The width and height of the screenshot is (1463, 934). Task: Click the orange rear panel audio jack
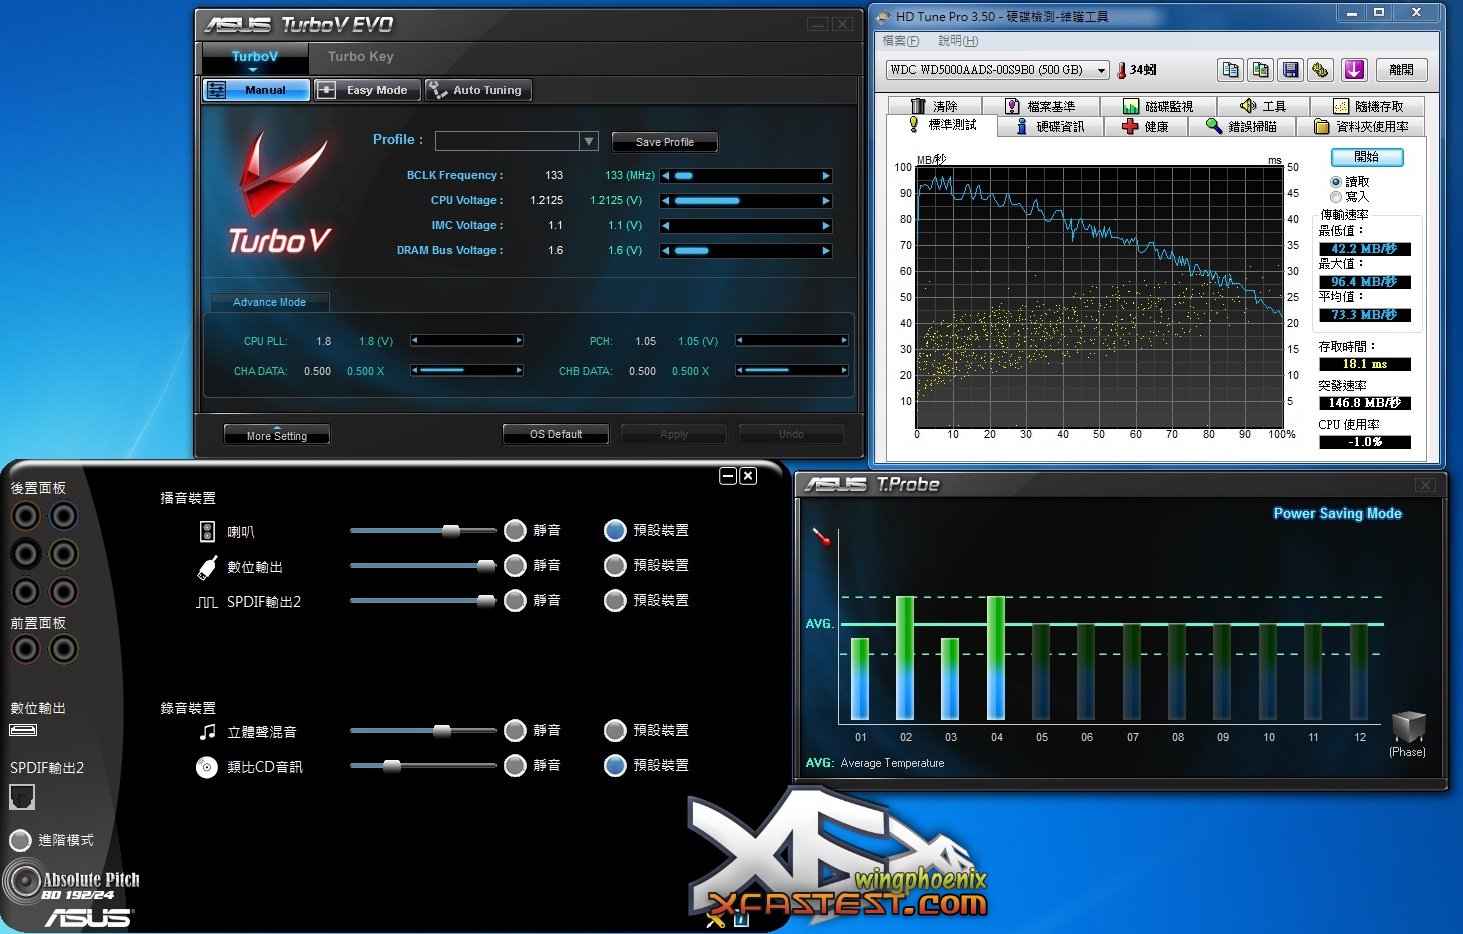point(26,516)
